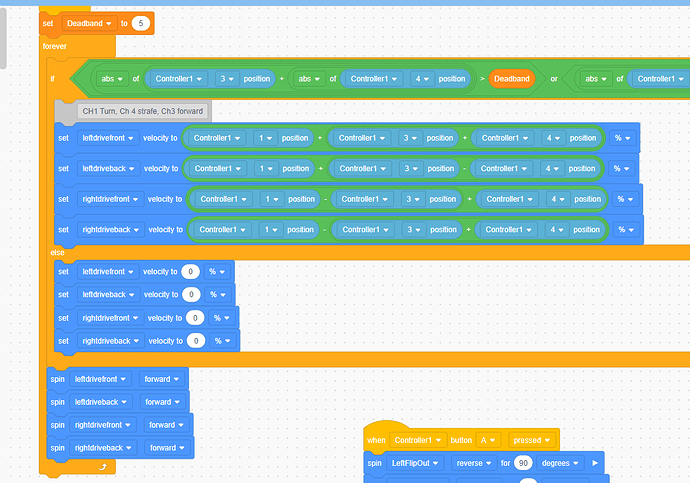Open first abs function dropdown in if condition
The width and height of the screenshot is (690, 483).
point(112,79)
